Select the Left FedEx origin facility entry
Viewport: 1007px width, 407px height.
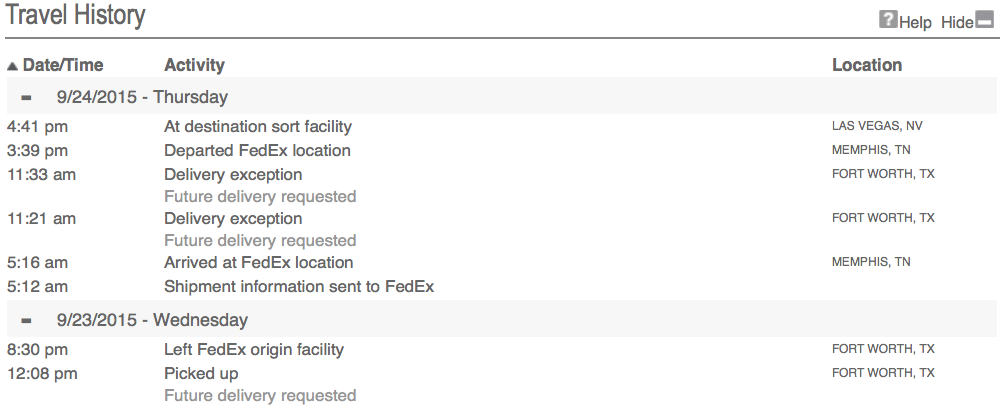[x=254, y=350]
